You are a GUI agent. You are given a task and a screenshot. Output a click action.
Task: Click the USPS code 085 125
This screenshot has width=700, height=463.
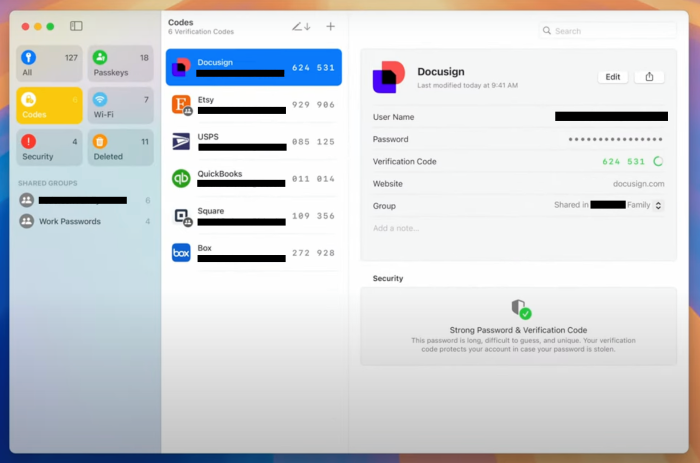(313, 142)
